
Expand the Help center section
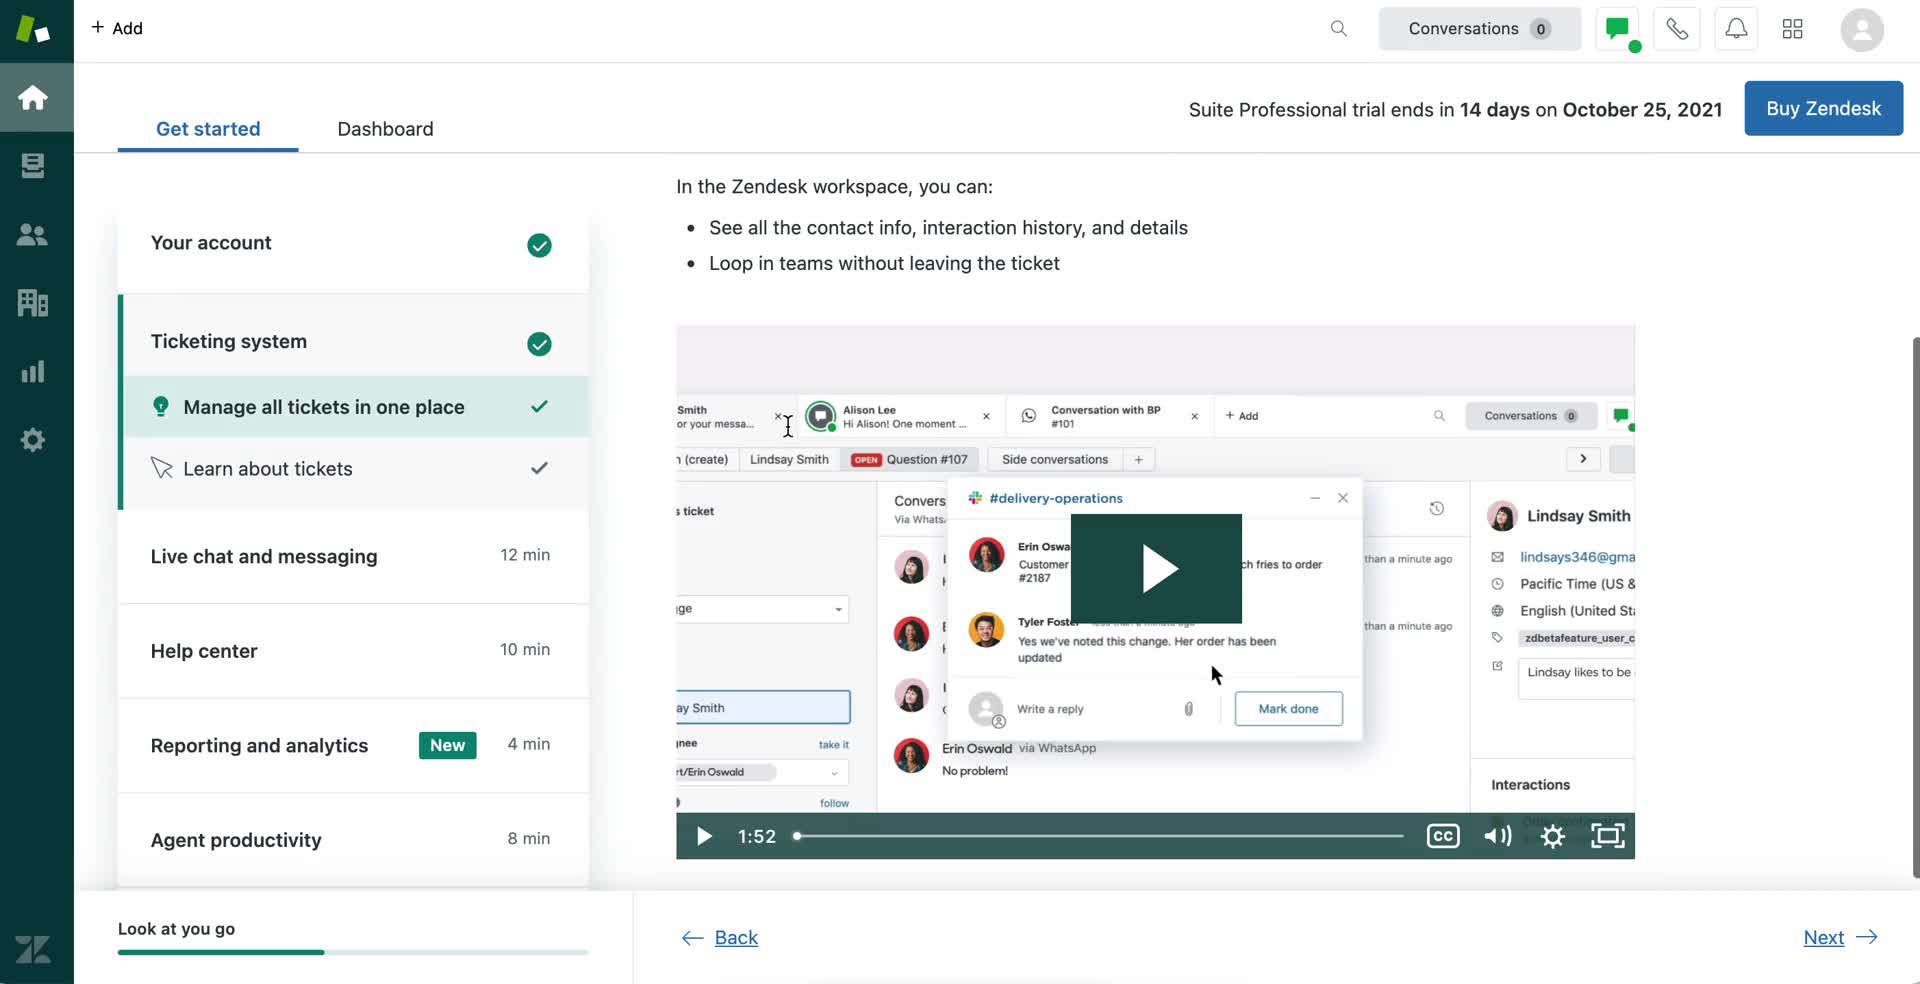pos(353,651)
